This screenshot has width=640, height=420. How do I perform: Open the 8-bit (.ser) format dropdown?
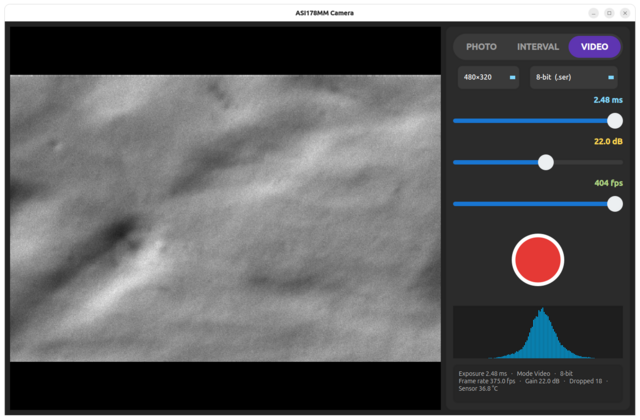pos(573,78)
